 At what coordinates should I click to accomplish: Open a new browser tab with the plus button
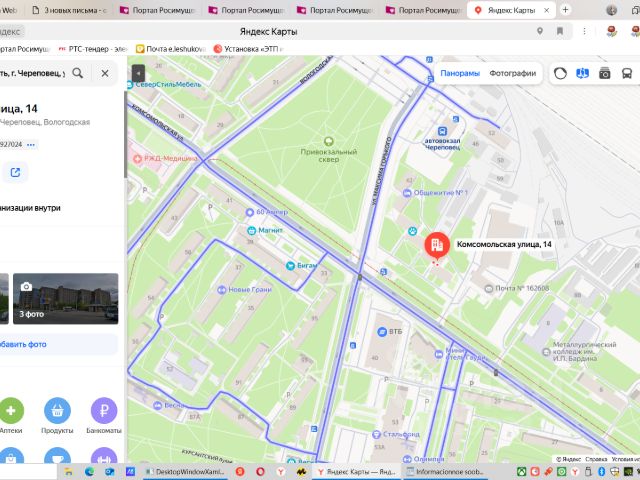[x=565, y=10]
